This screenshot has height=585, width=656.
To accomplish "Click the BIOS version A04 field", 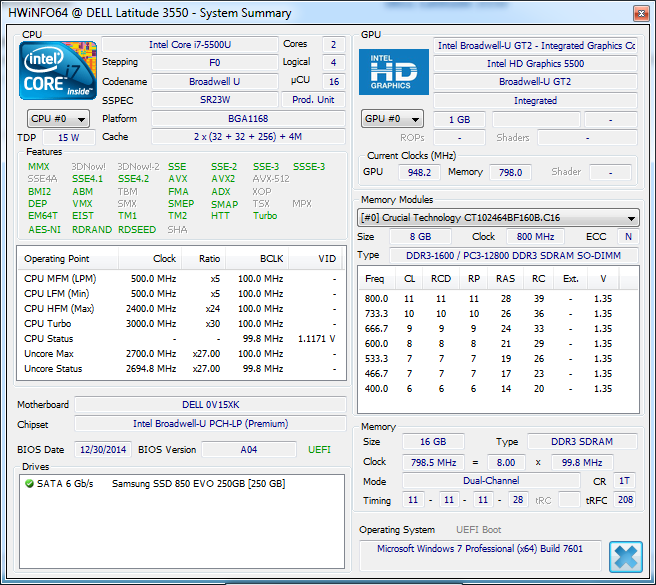I will pos(249,449).
